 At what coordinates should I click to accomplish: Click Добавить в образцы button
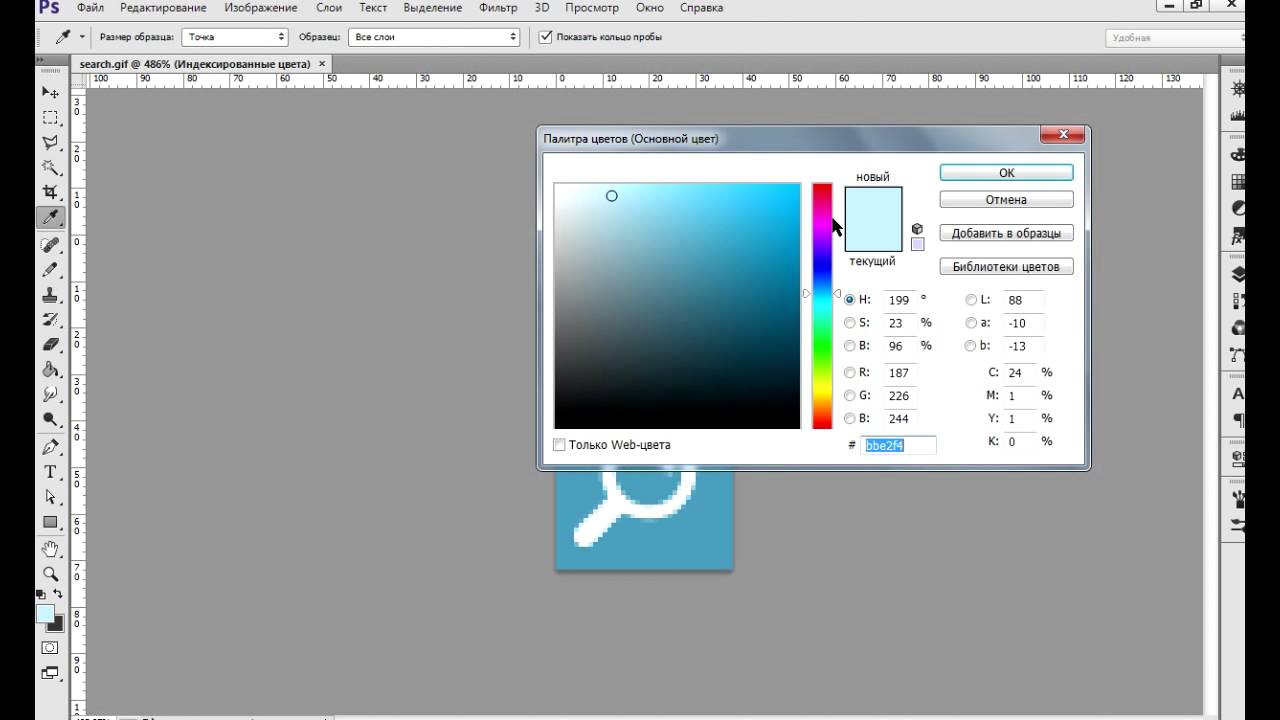[x=1007, y=233]
